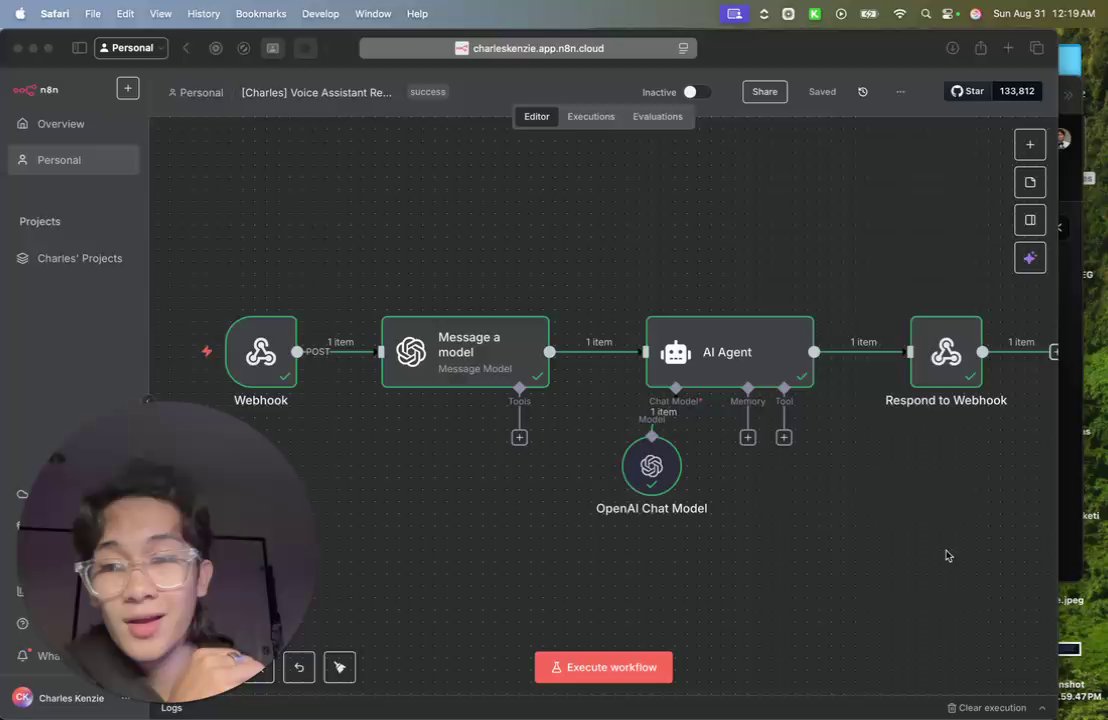Viewport: 1108px width, 720px height.
Task: Click the success tag
Action: tap(428, 92)
